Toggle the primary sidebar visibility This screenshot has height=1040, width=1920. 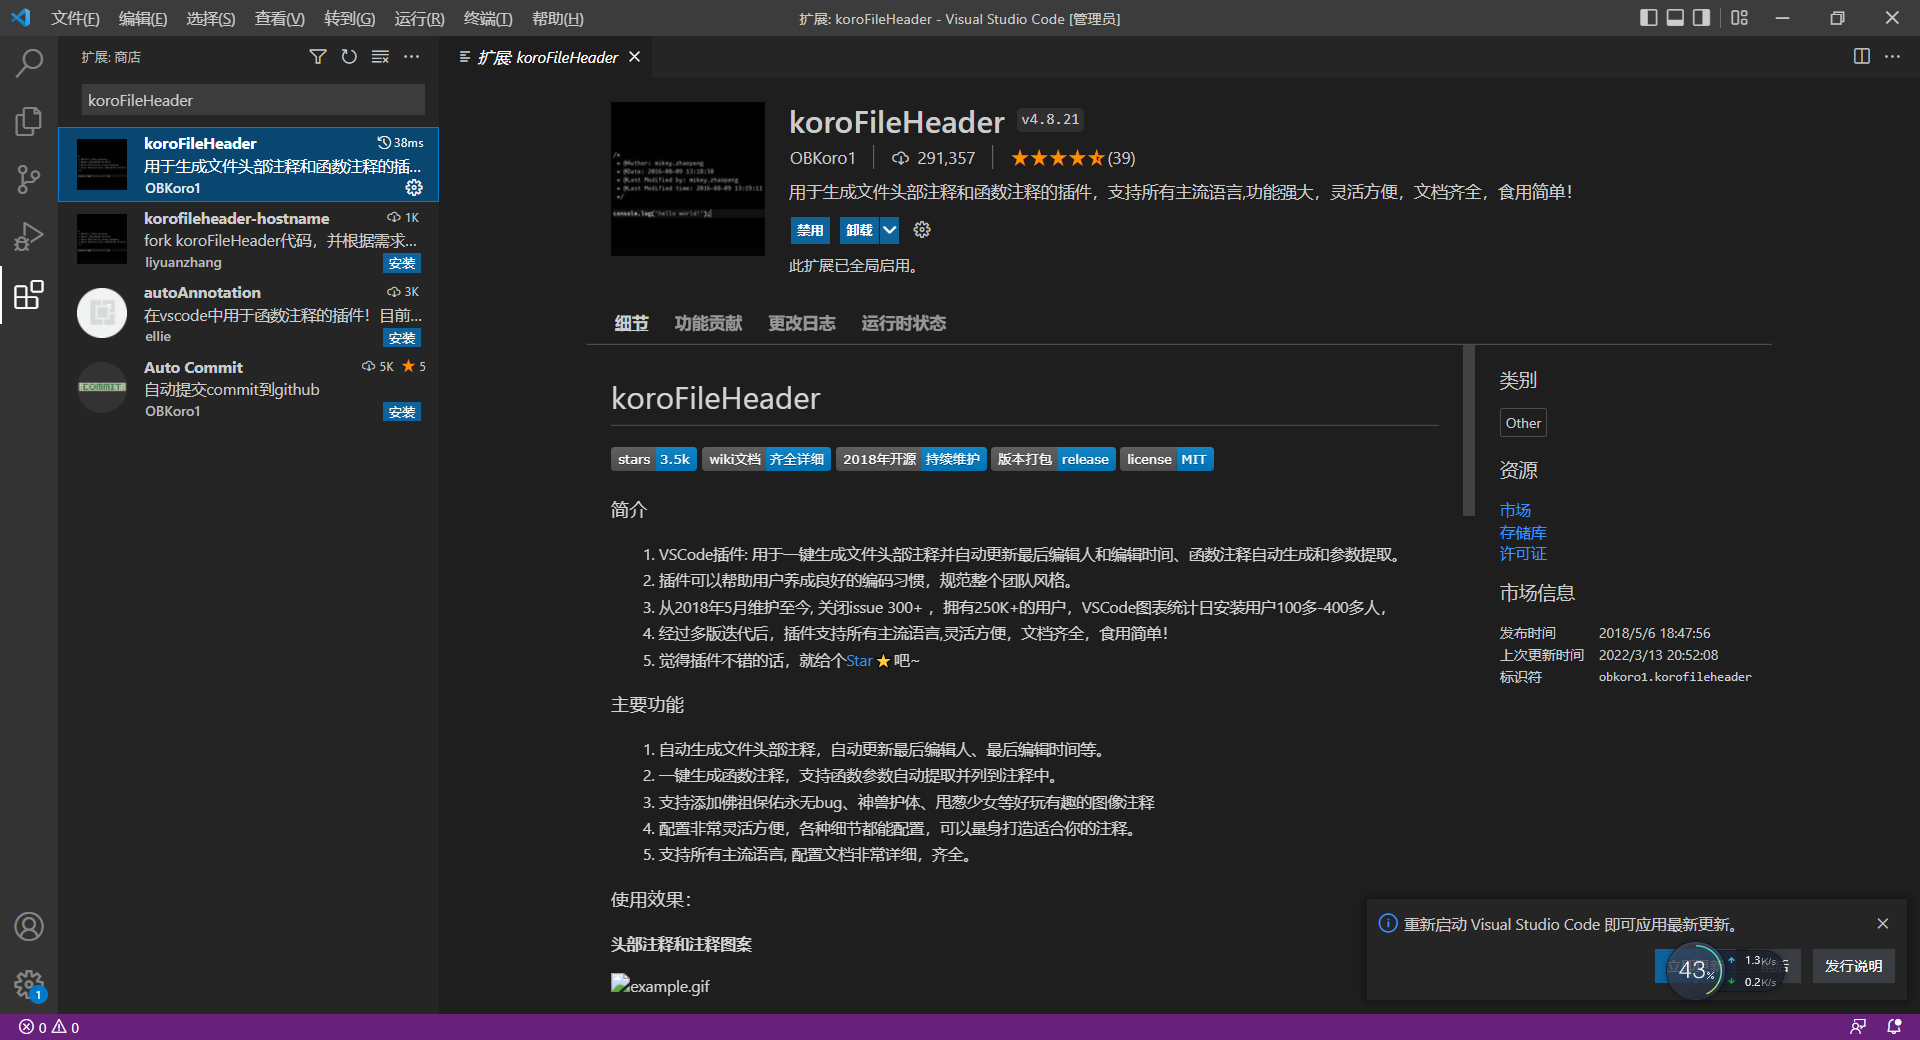(x=1648, y=18)
